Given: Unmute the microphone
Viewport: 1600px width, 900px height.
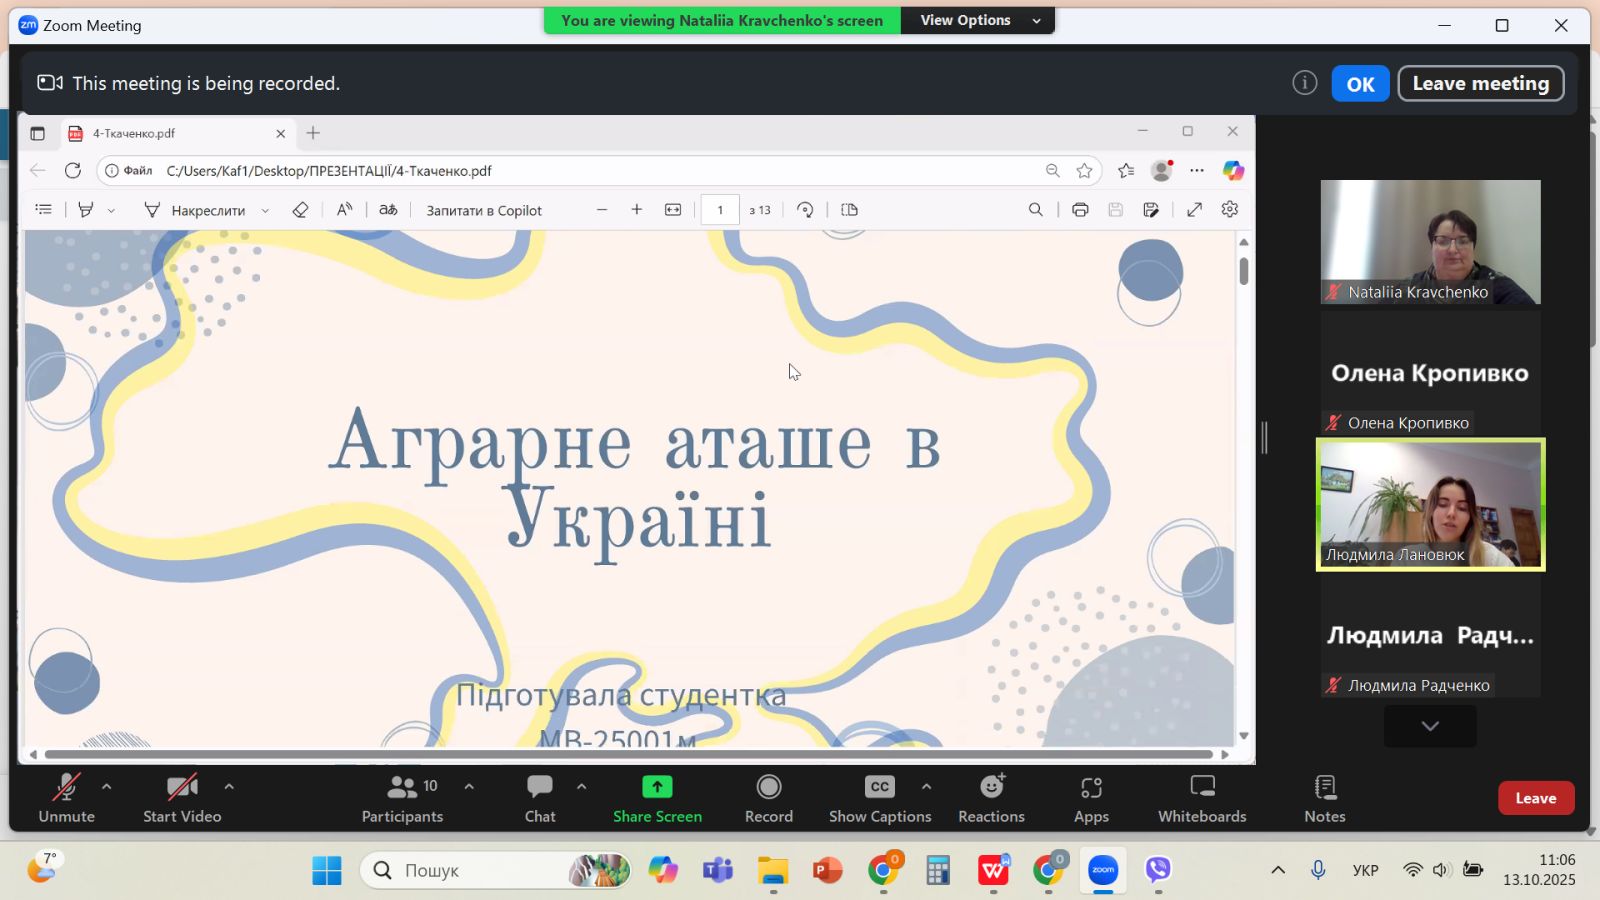Looking at the screenshot, I should [66, 798].
